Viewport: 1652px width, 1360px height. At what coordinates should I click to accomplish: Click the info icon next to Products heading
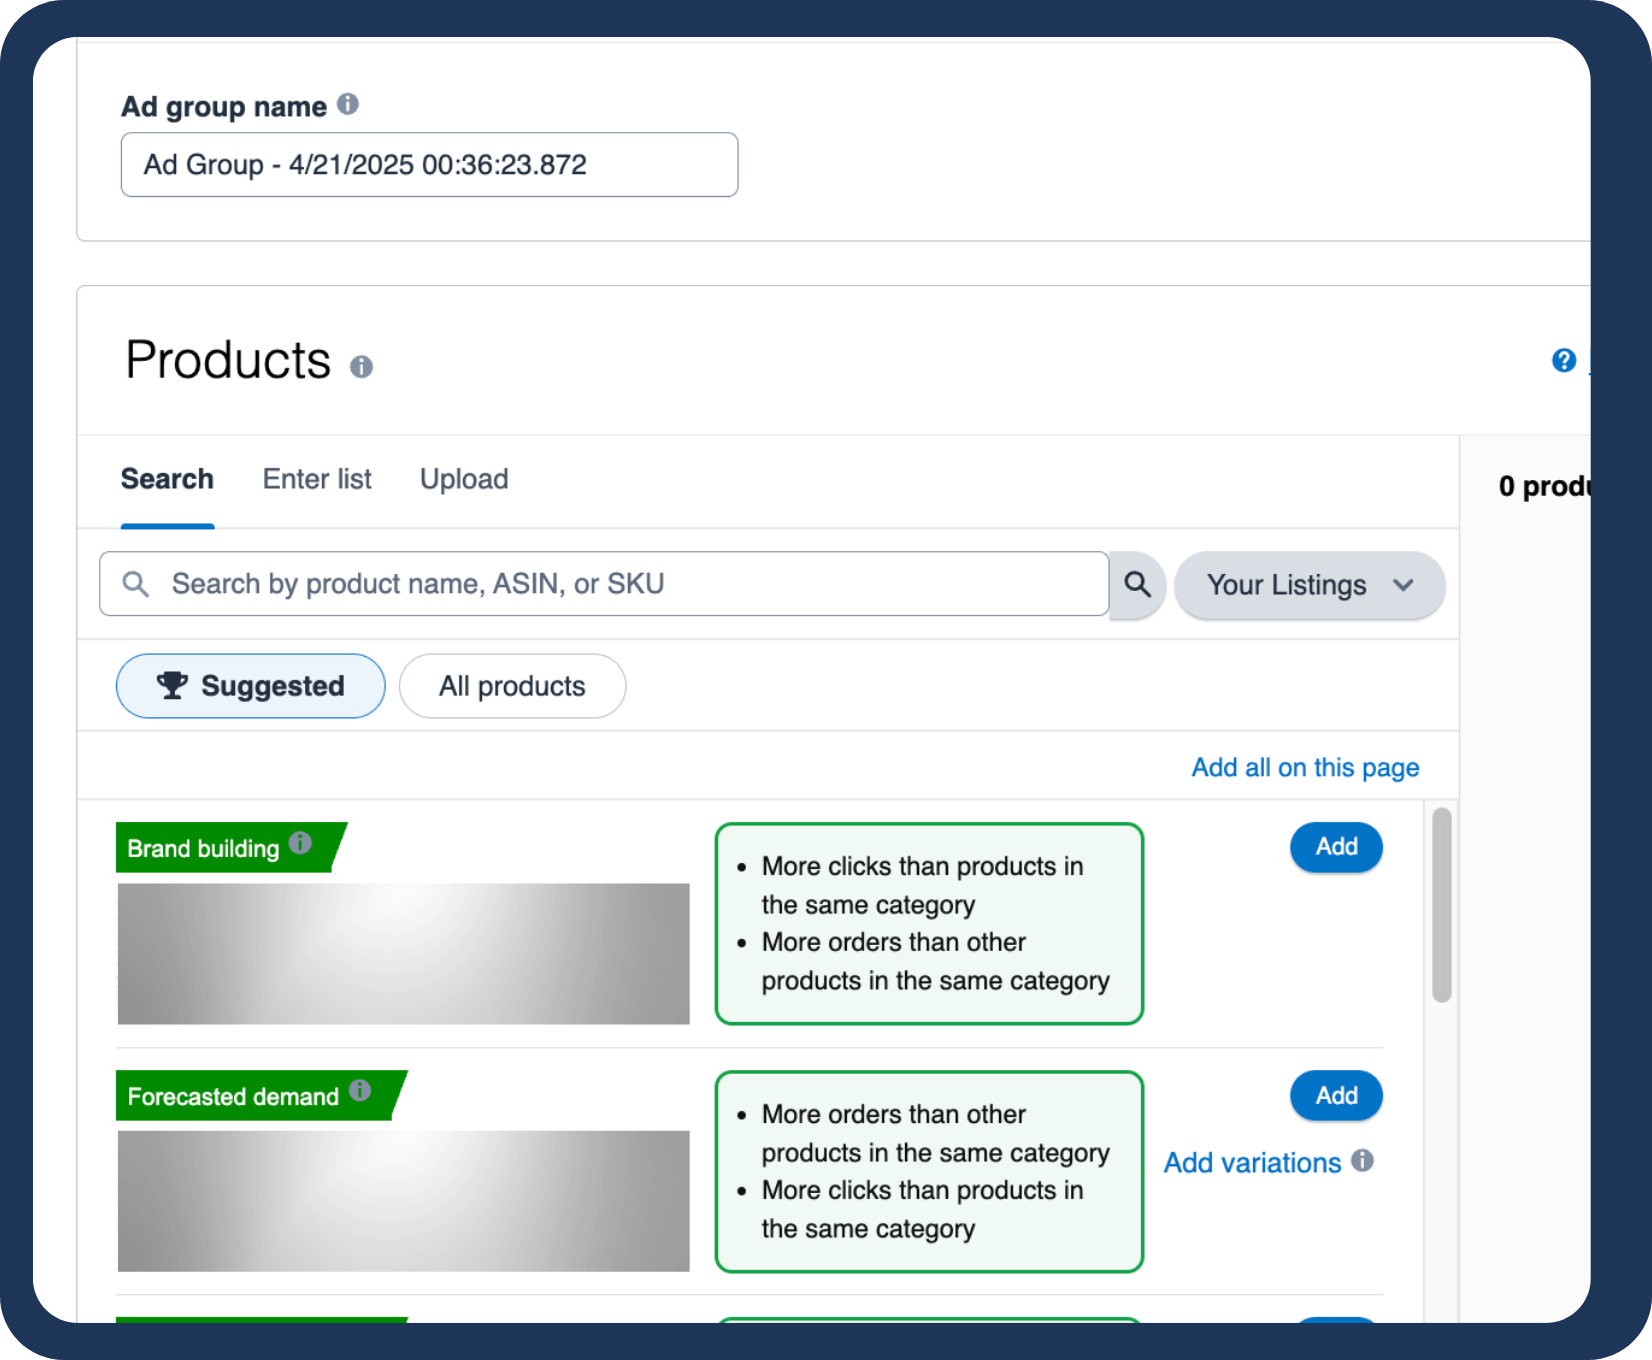(361, 367)
